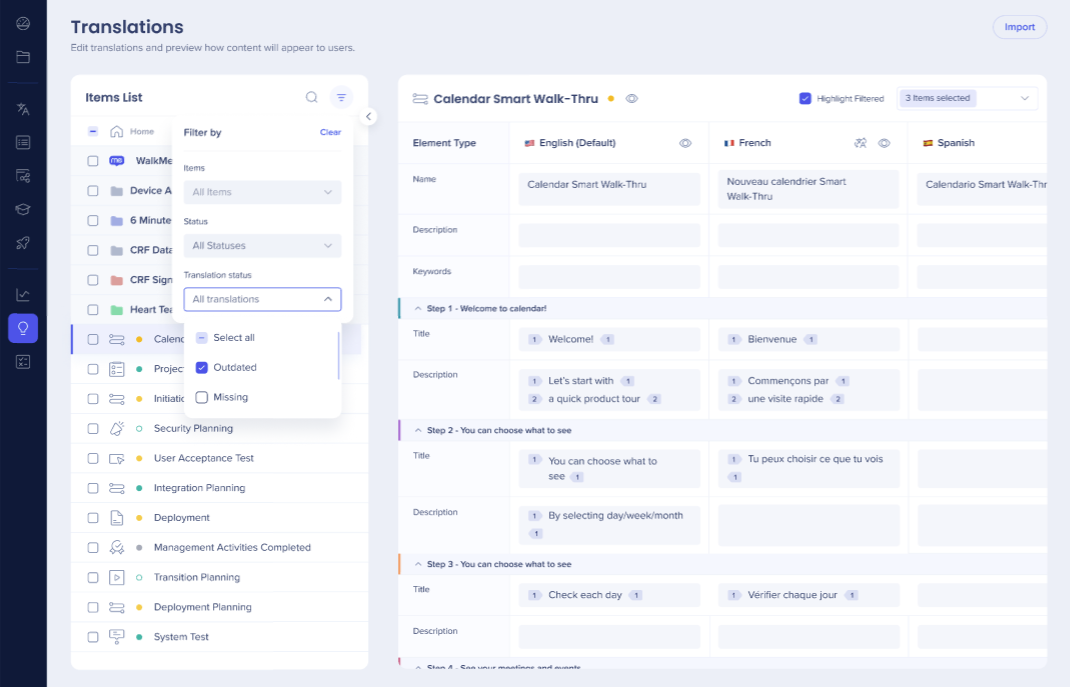Image resolution: width=1070 pixels, height=687 pixels.
Task: Check the Missing translation status option
Action: (x=202, y=397)
